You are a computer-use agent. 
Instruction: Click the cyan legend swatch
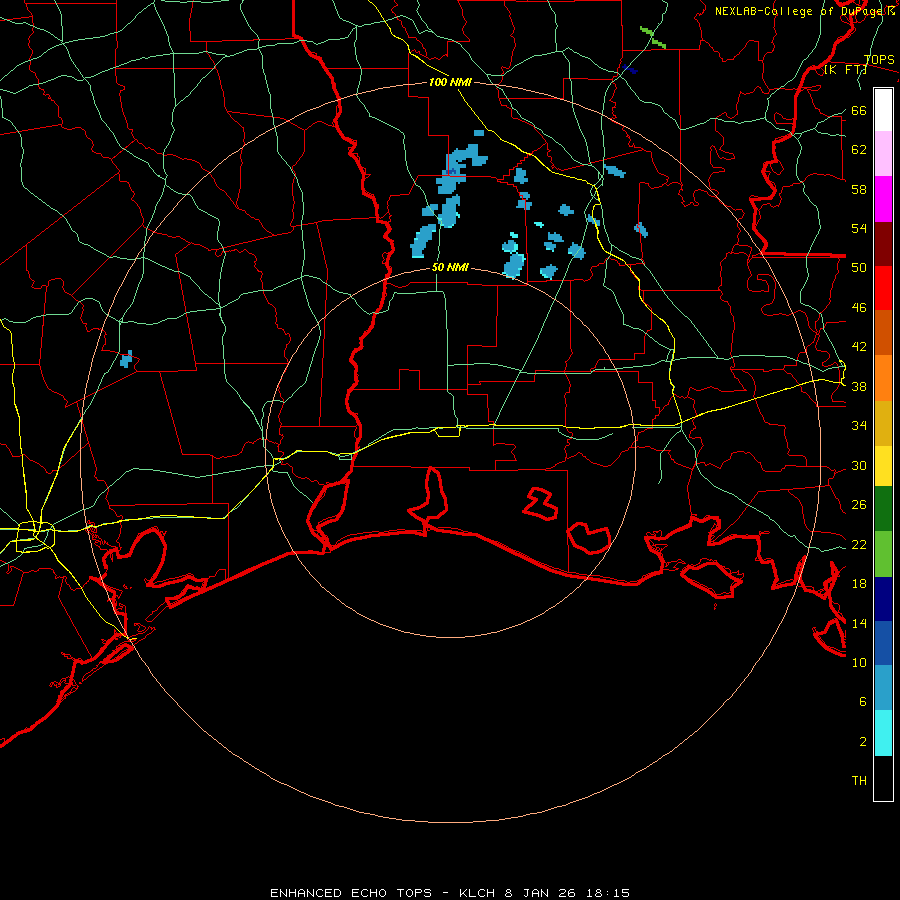click(x=883, y=733)
